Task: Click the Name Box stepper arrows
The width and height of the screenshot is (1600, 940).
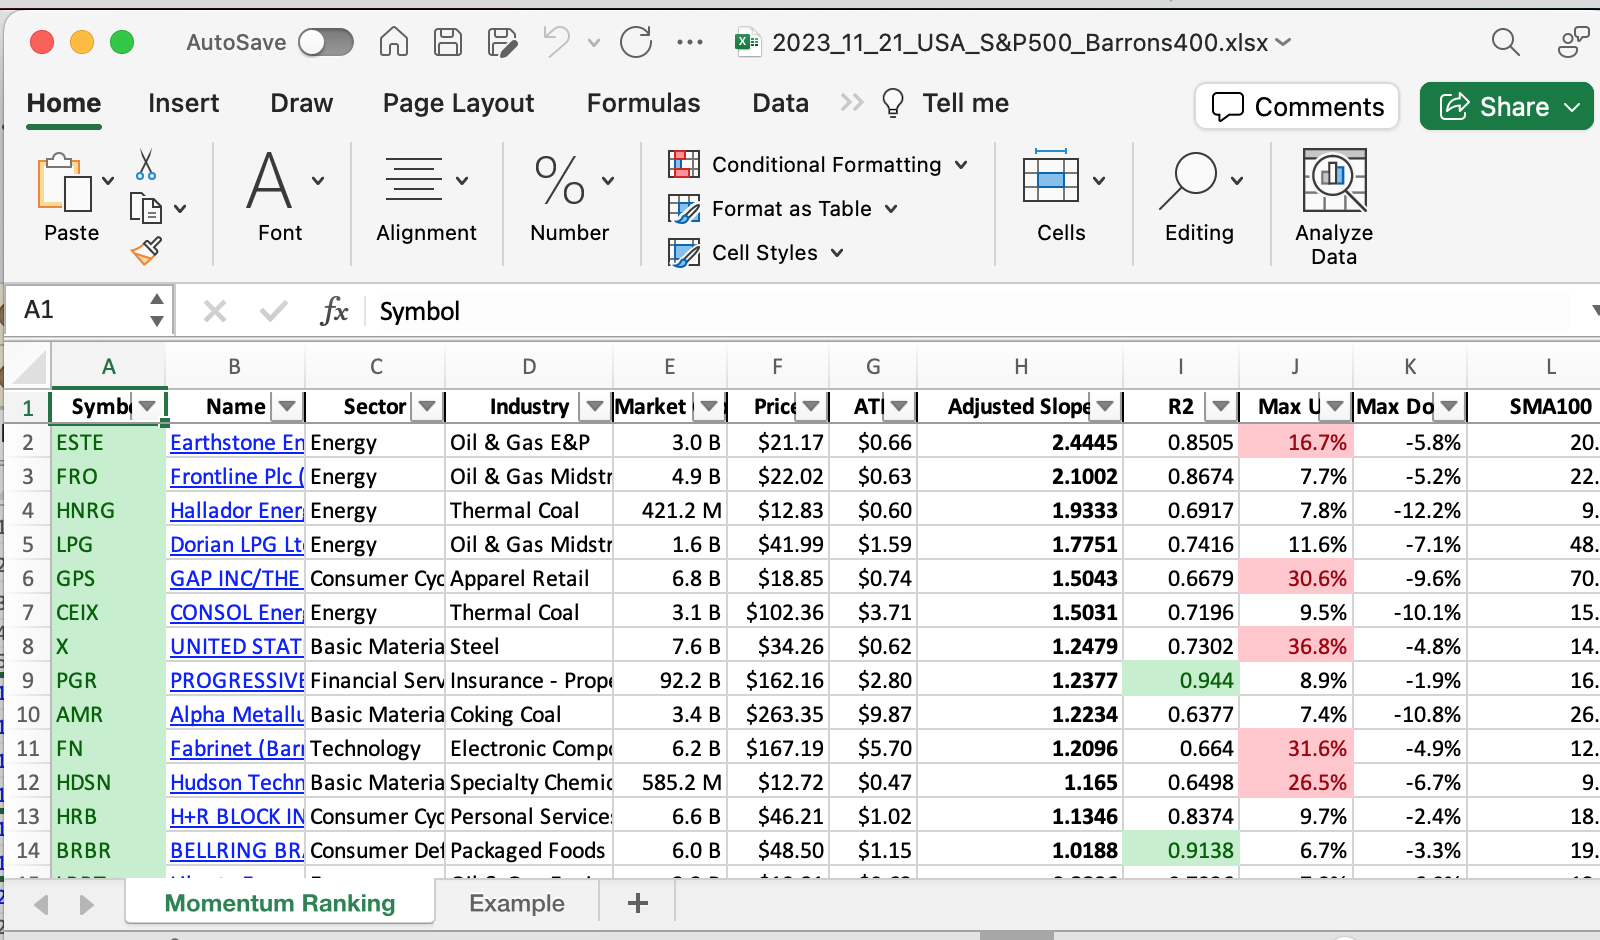Action: point(157,310)
